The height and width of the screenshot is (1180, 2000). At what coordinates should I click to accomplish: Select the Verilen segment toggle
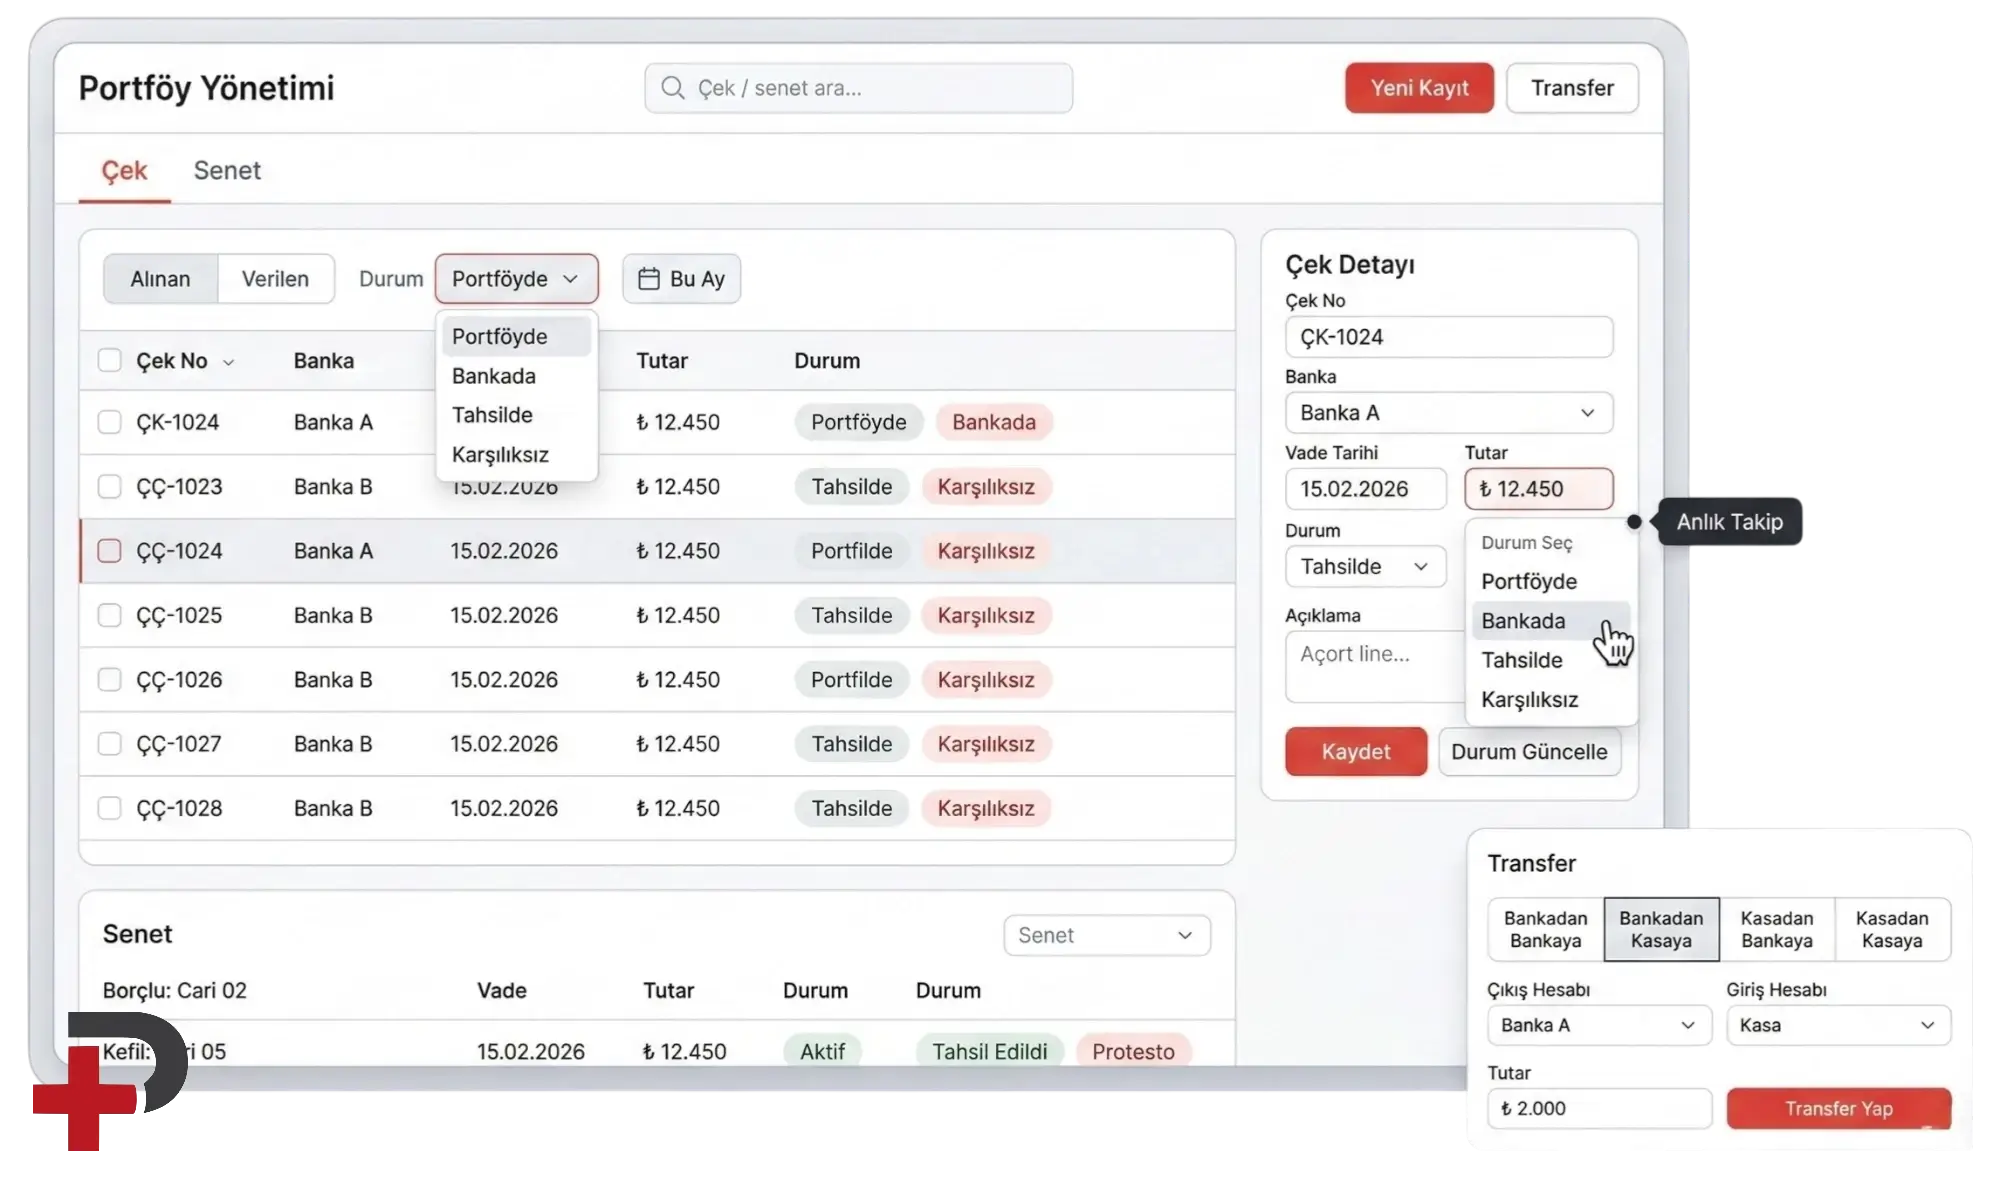[275, 279]
